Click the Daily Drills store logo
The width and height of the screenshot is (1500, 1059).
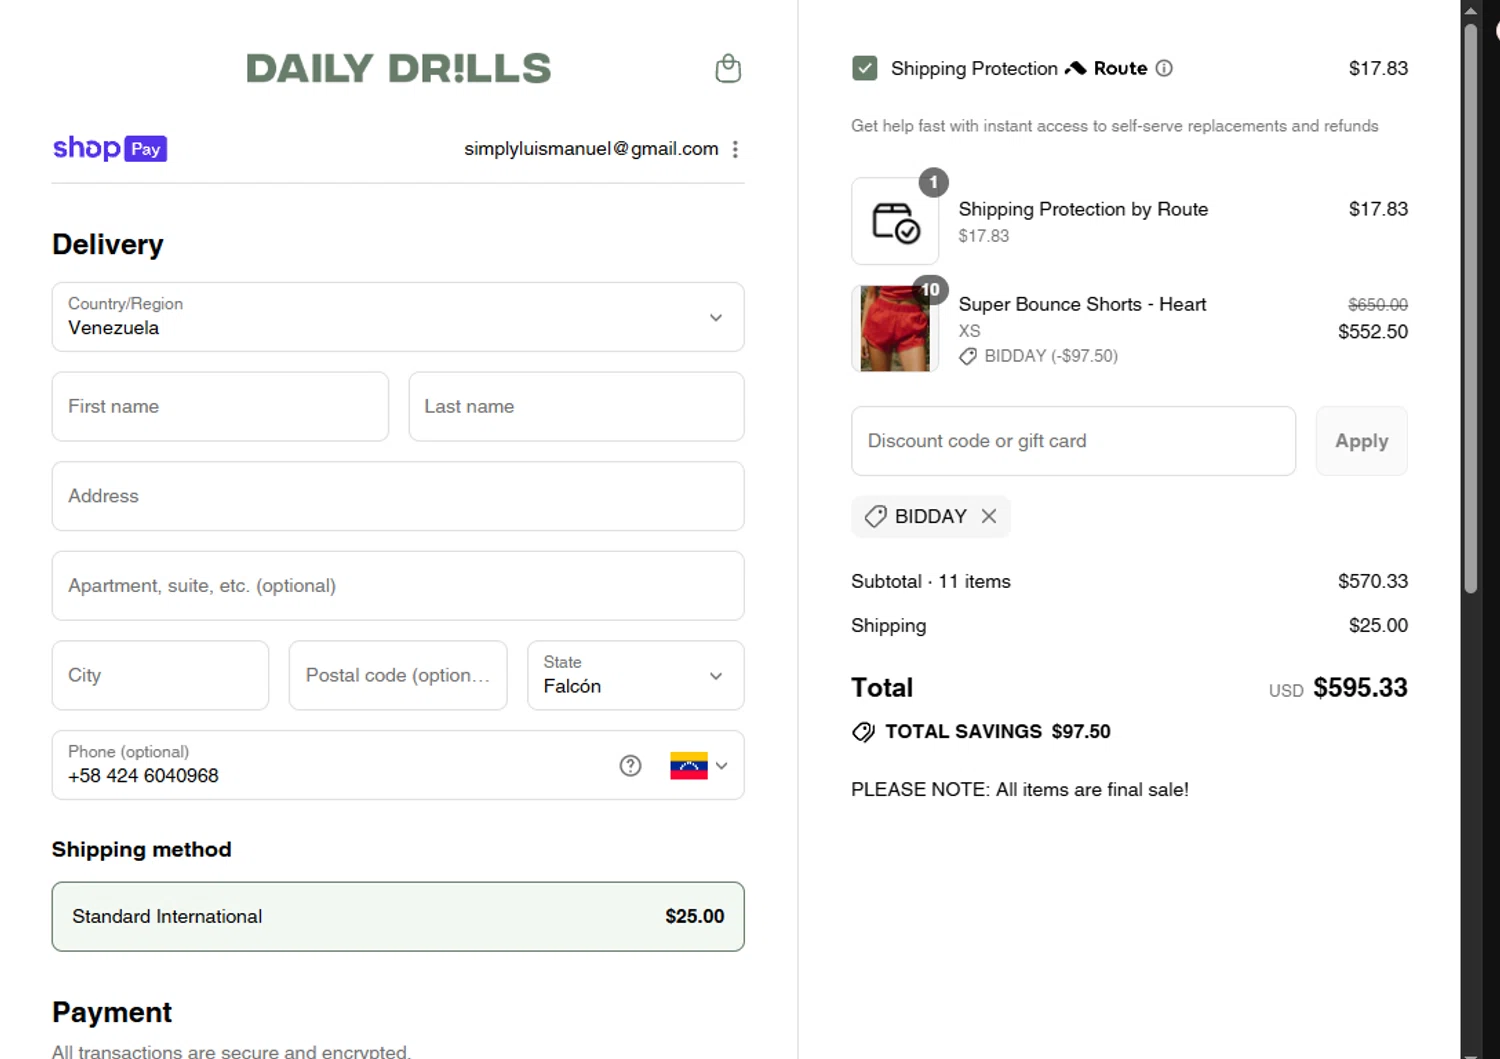pos(398,68)
